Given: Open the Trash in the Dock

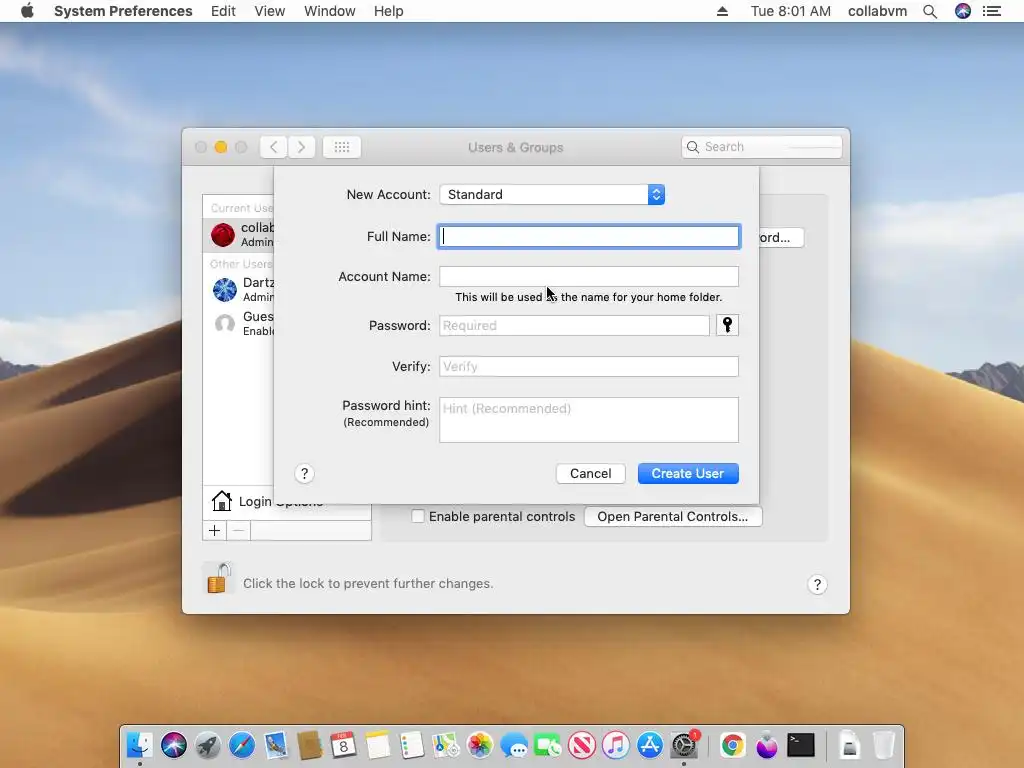Looking at the screenshot, I should [884, 745].
